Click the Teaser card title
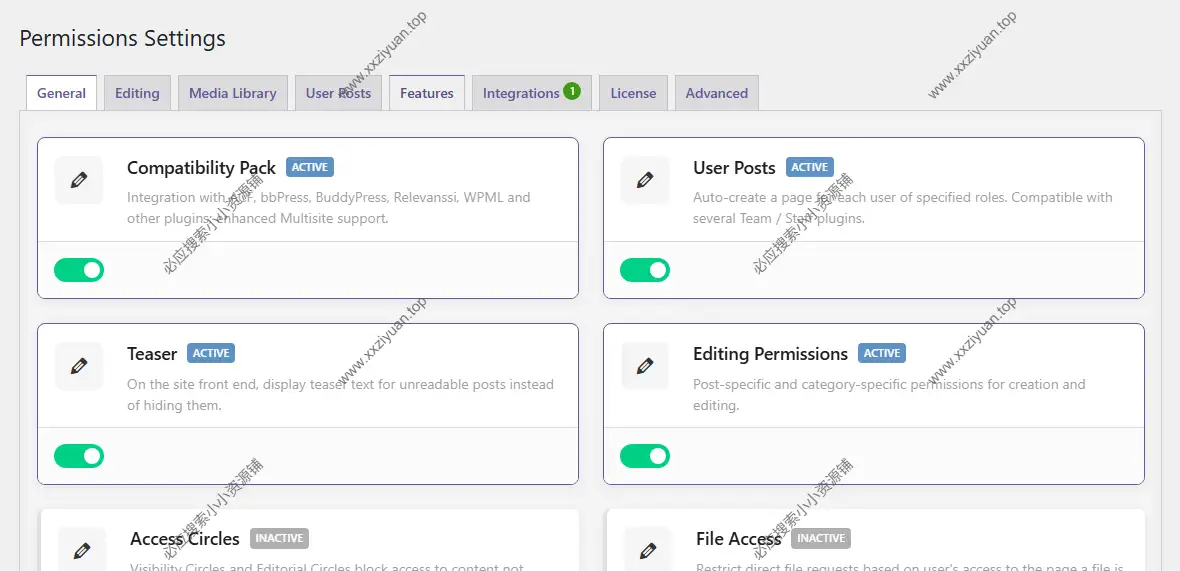 pyautogui.click(x=152, y=354)
